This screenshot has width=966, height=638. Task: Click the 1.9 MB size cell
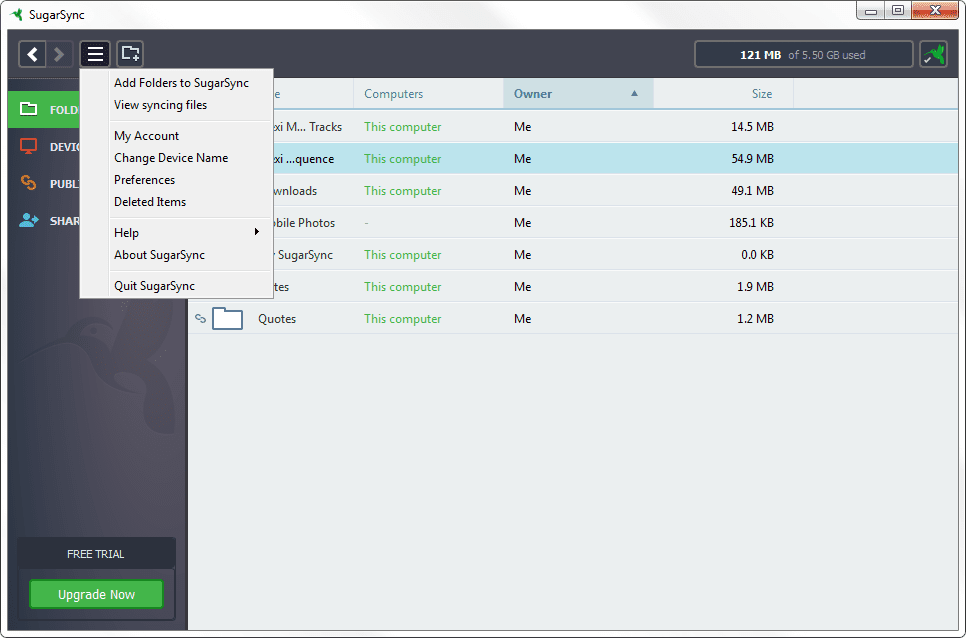pos(755,287)
